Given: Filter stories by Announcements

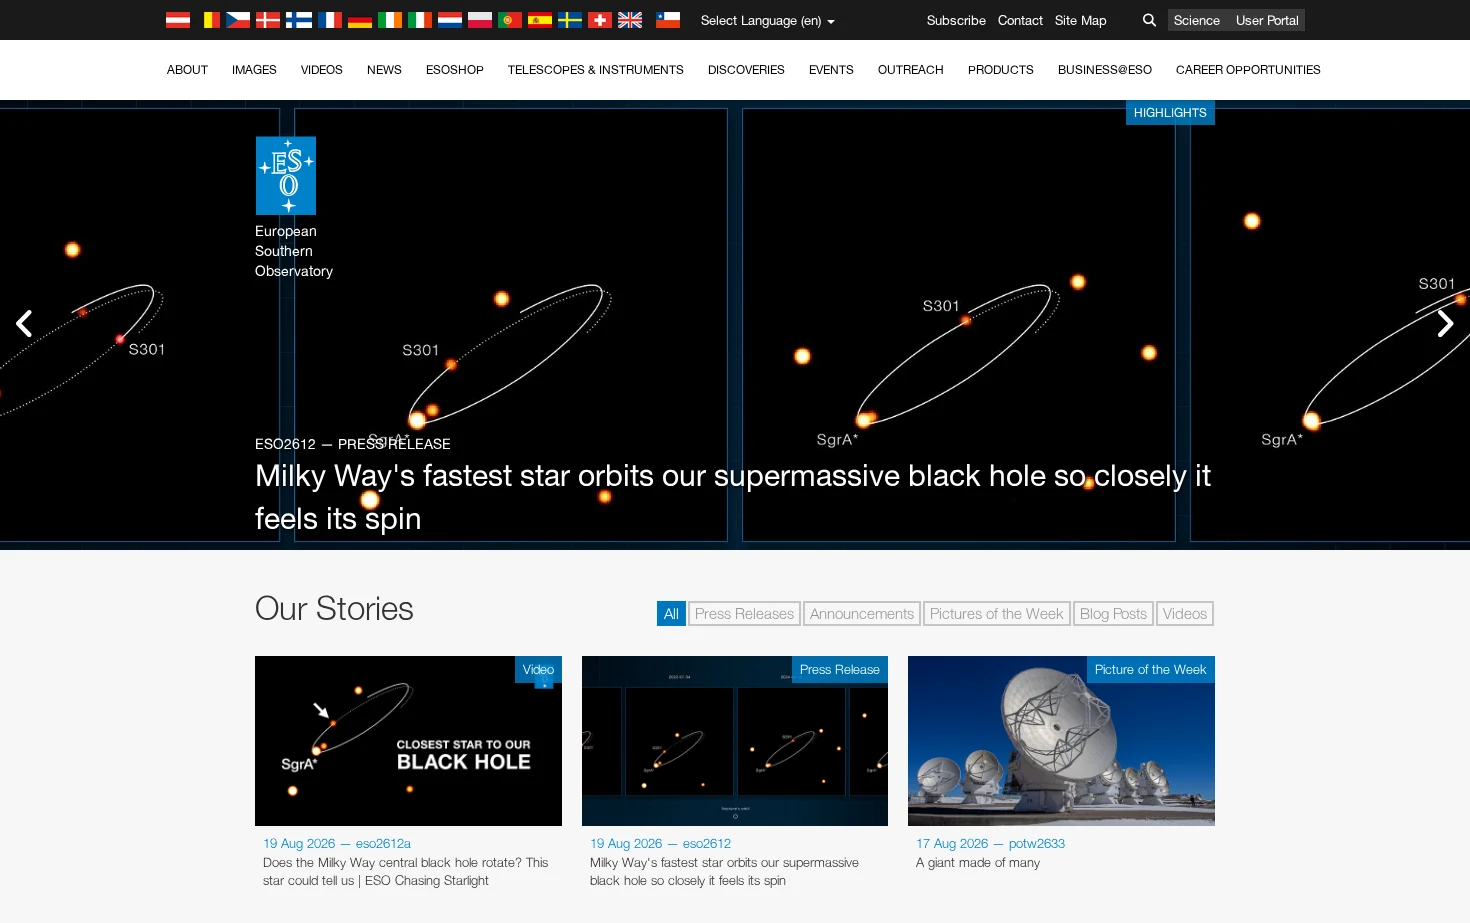Looking at the screenshot, I should point(862,614).
